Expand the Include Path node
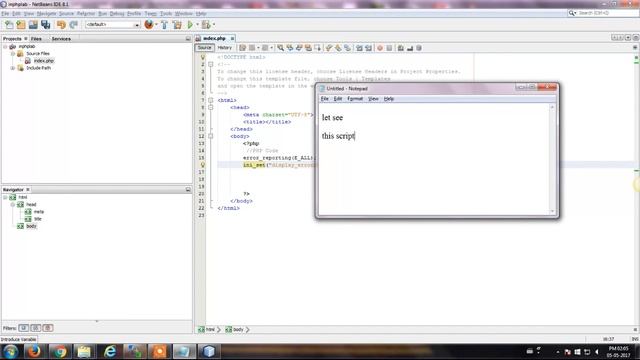The image size is (640, 360). (13, 68)
